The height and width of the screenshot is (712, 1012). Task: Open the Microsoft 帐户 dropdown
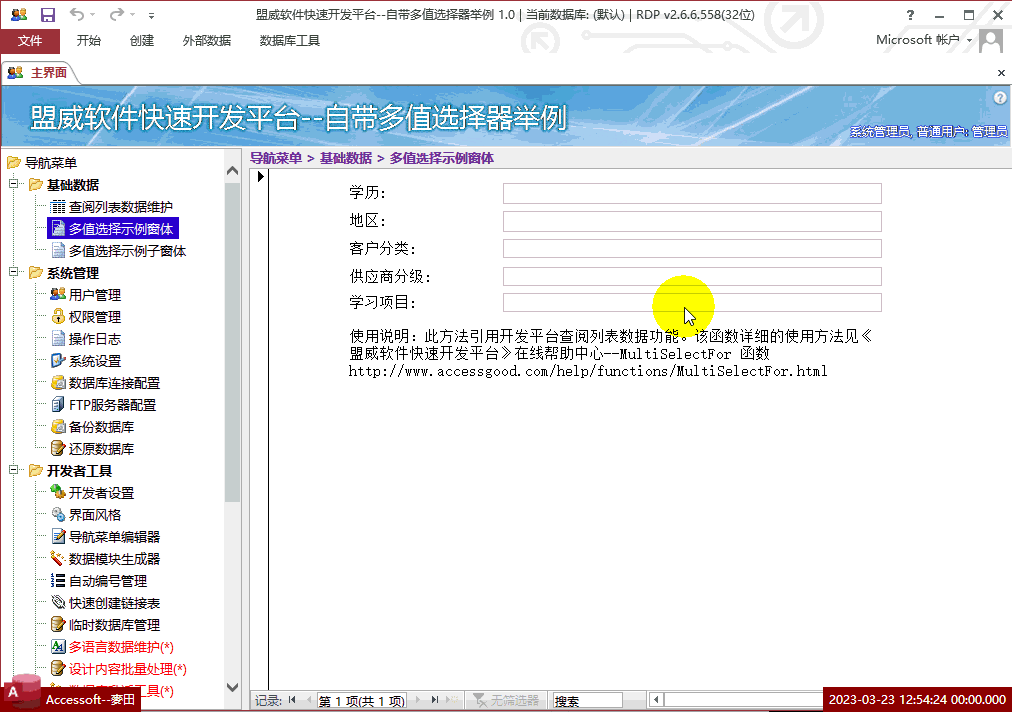(924, 40)
